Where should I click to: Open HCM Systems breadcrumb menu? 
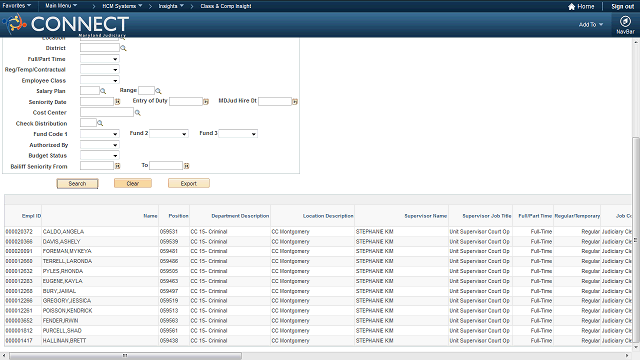pyautogui.click(x=122, y=6)
